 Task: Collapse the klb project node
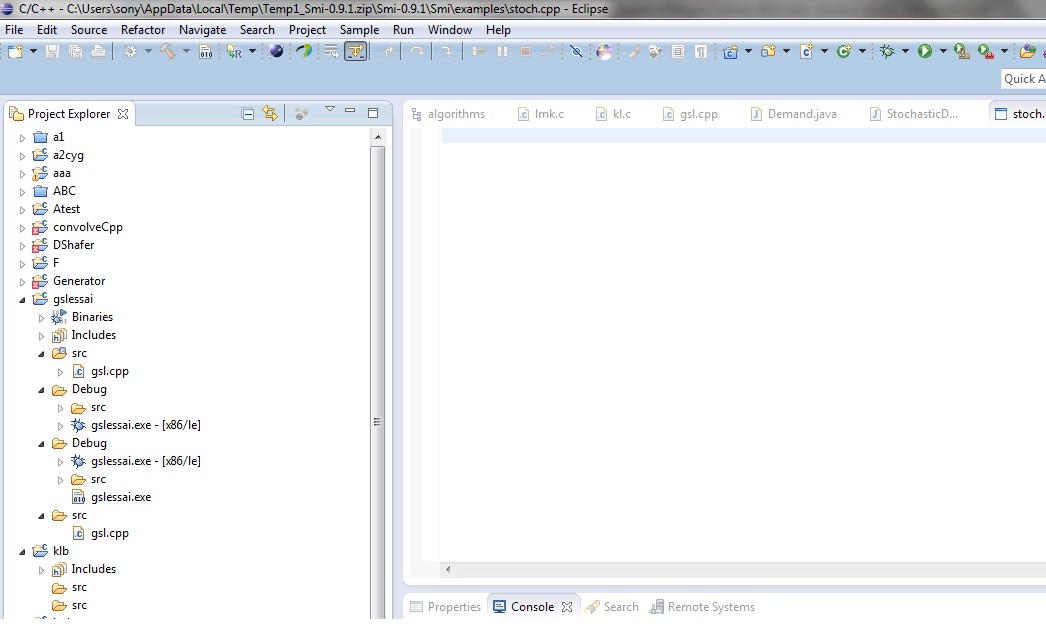tap(22, 552)
